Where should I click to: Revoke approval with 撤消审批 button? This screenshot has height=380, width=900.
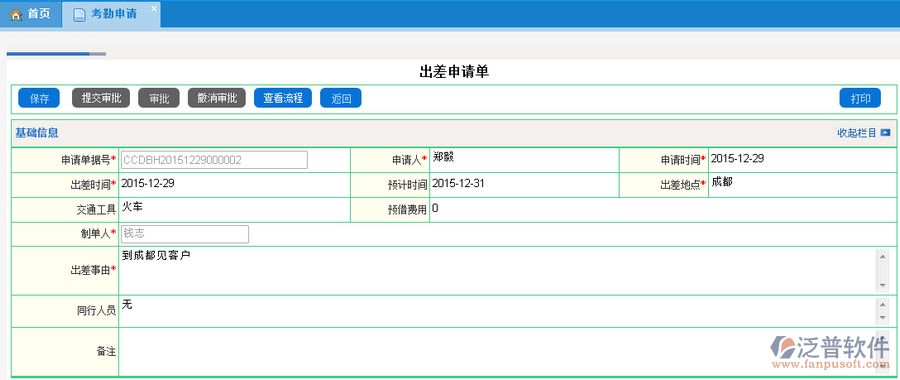pyautogui.click(x=217, y=98)
